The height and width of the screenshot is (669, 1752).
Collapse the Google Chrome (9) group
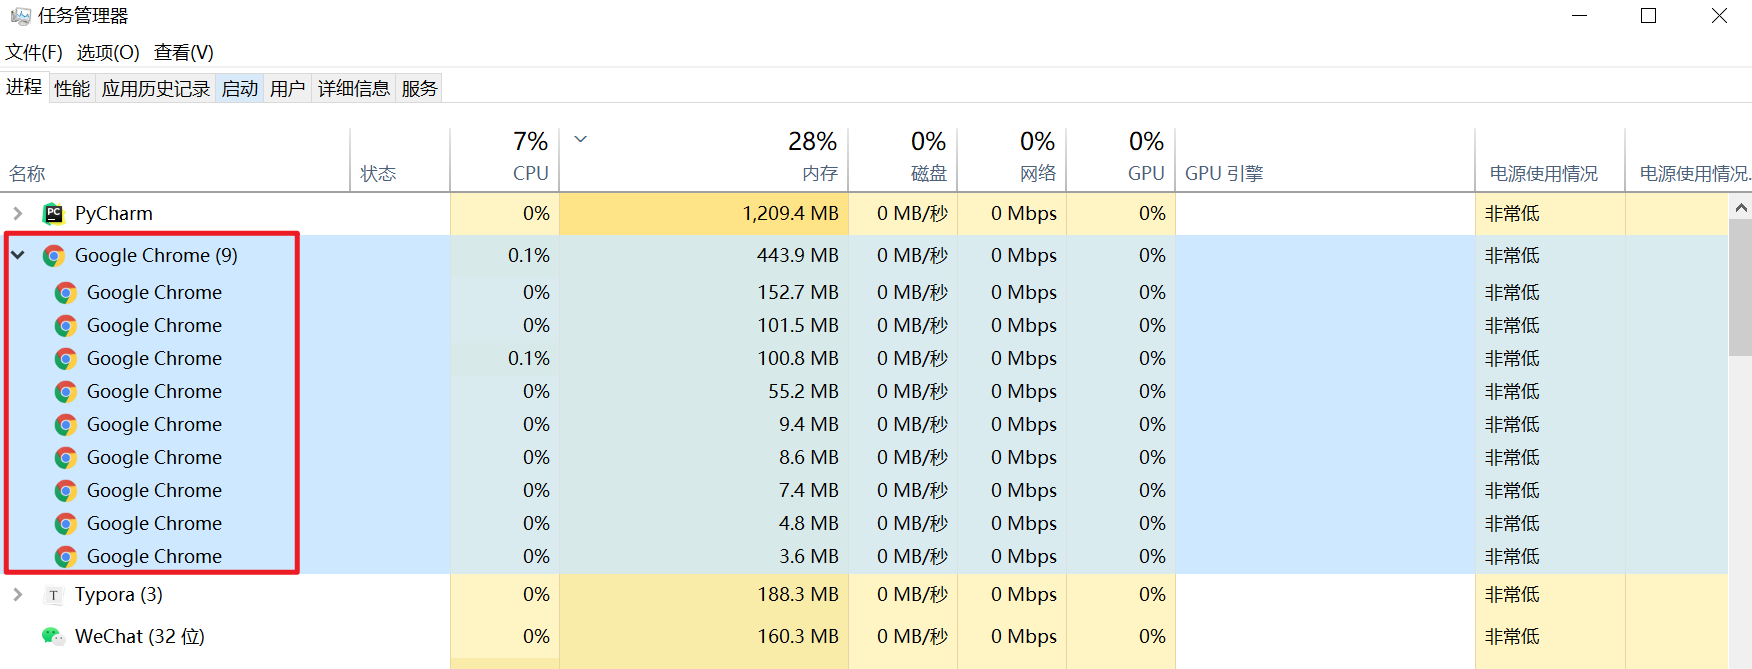(x=18, y=256)
